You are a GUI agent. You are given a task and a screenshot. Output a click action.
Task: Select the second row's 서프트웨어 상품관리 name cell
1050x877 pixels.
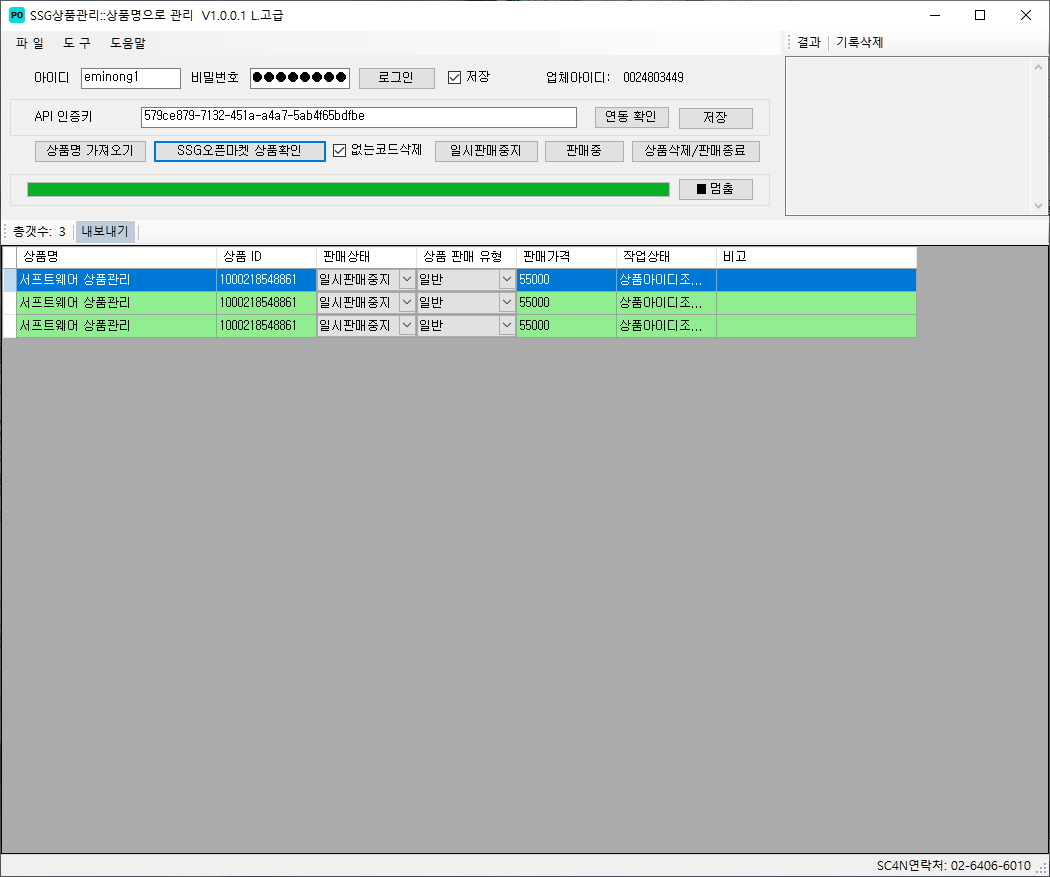coord(117,303)
